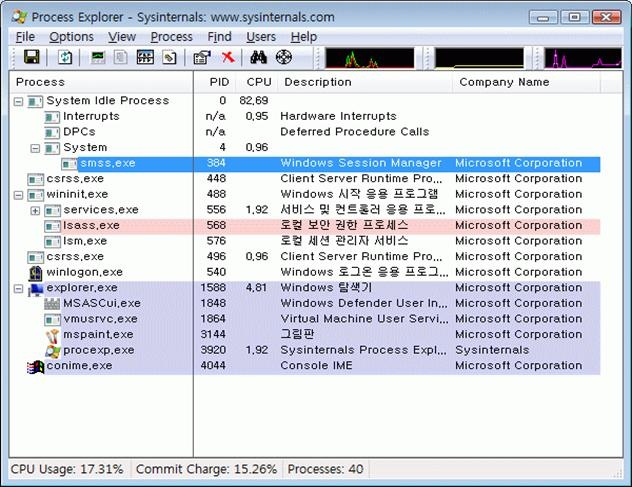Viewport: 632px width, 487px height.
Task: Collapse the System process subtree
Action: click(x=35, y=148)
